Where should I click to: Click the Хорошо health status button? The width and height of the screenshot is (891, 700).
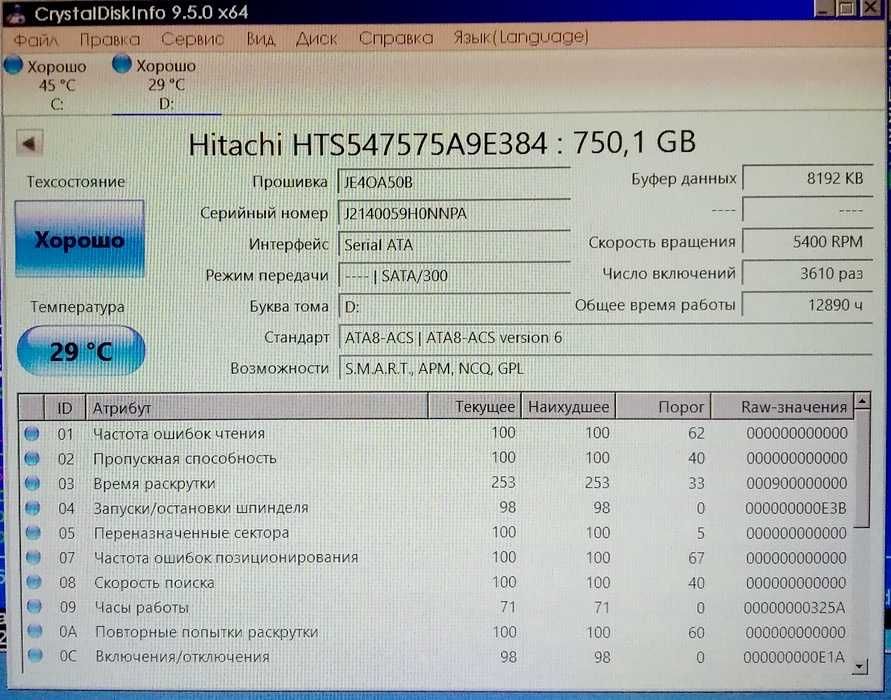pyautogui.click(x=80, y=239)
